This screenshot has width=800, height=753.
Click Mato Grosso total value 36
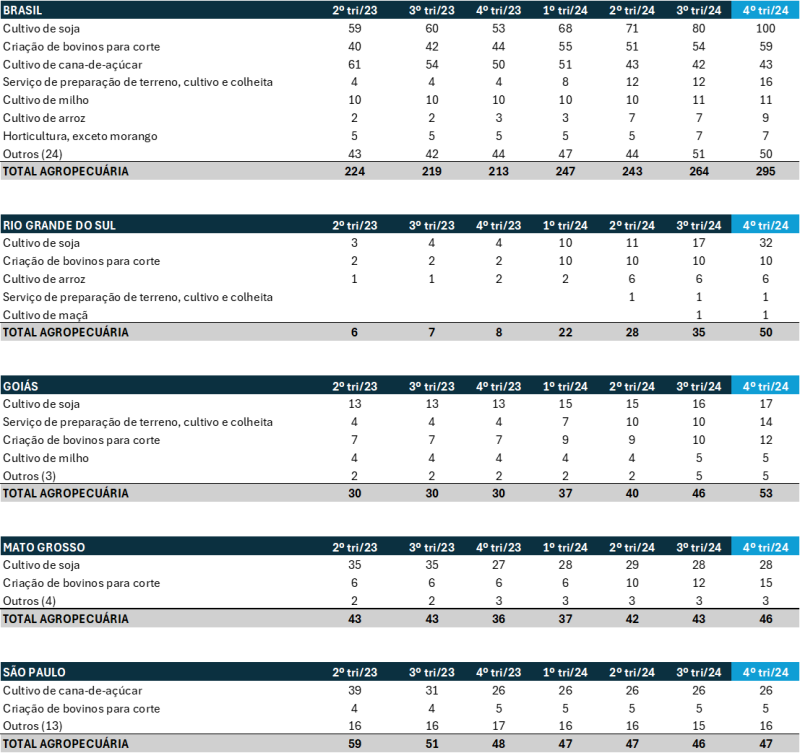click(x=498, y=619)
